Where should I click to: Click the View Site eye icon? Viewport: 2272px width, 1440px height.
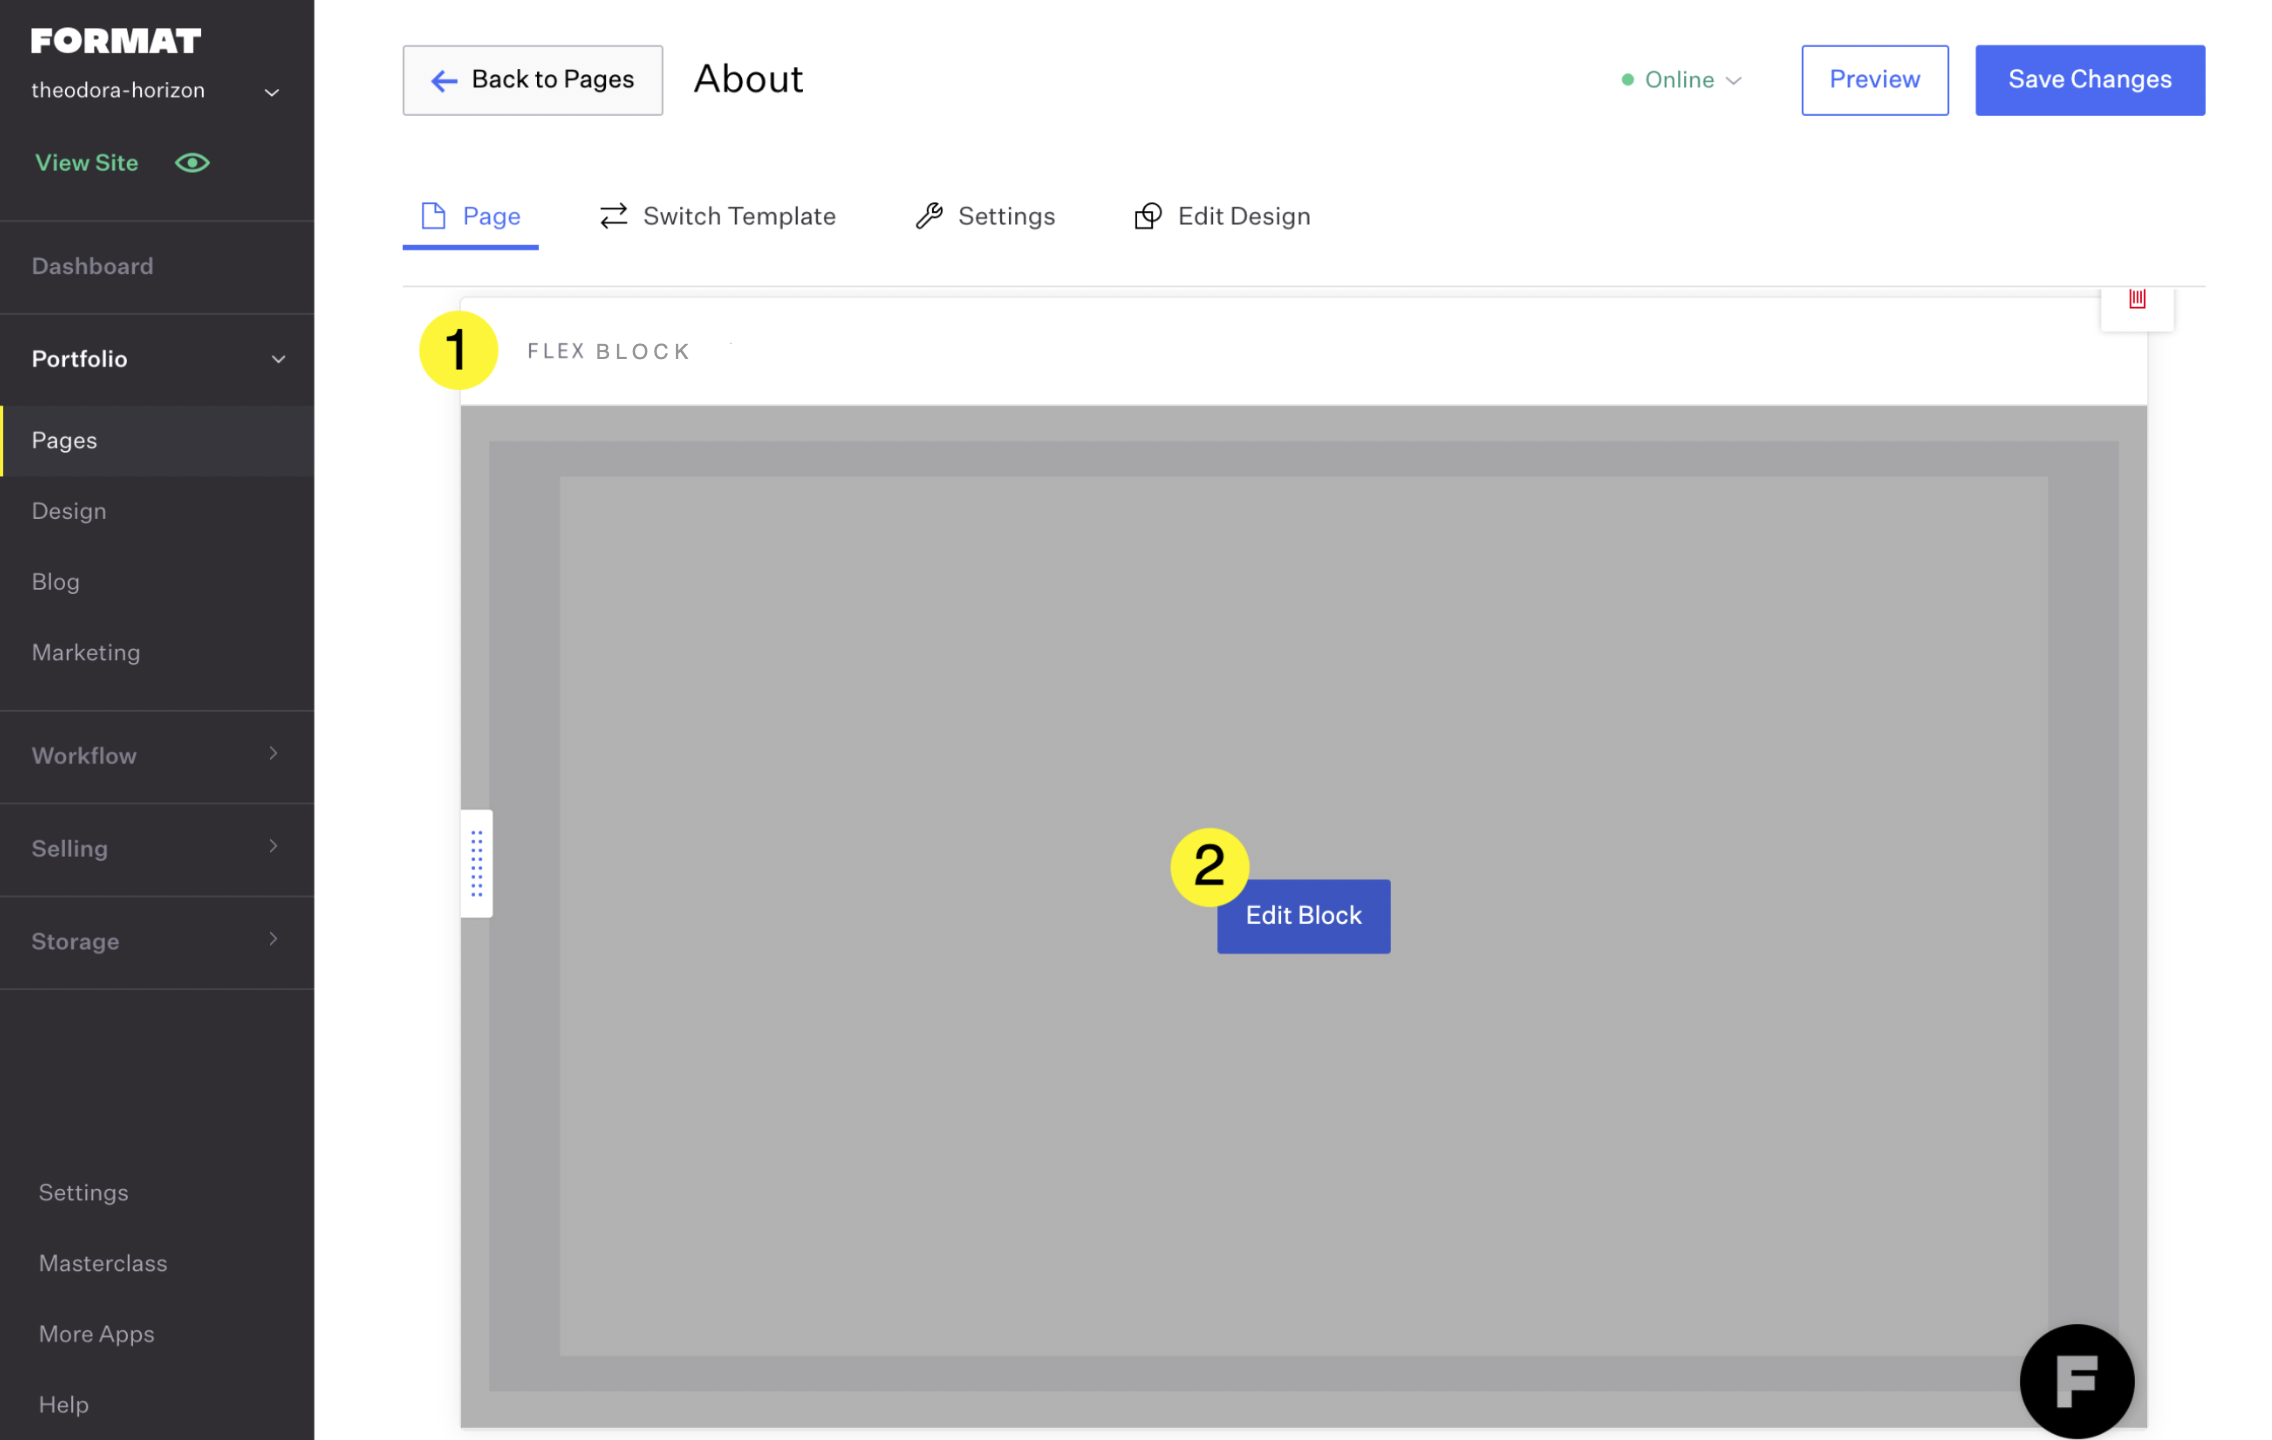click(192, 163)
